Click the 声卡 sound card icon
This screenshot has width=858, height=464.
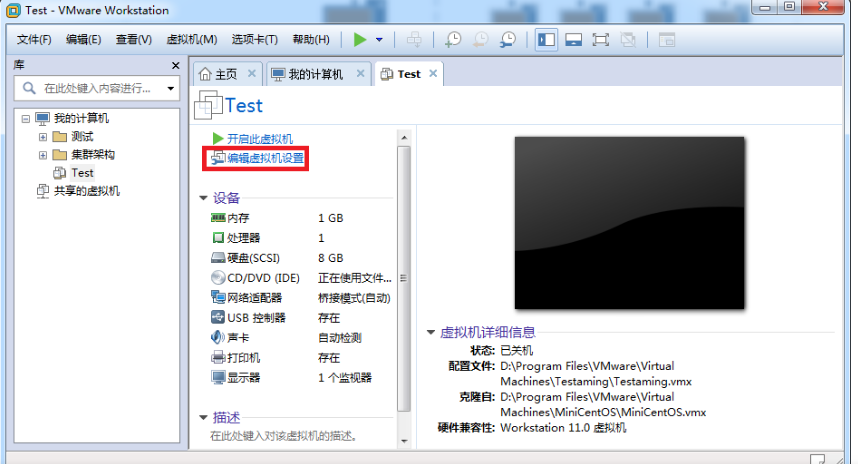click(x=218, y=337)
